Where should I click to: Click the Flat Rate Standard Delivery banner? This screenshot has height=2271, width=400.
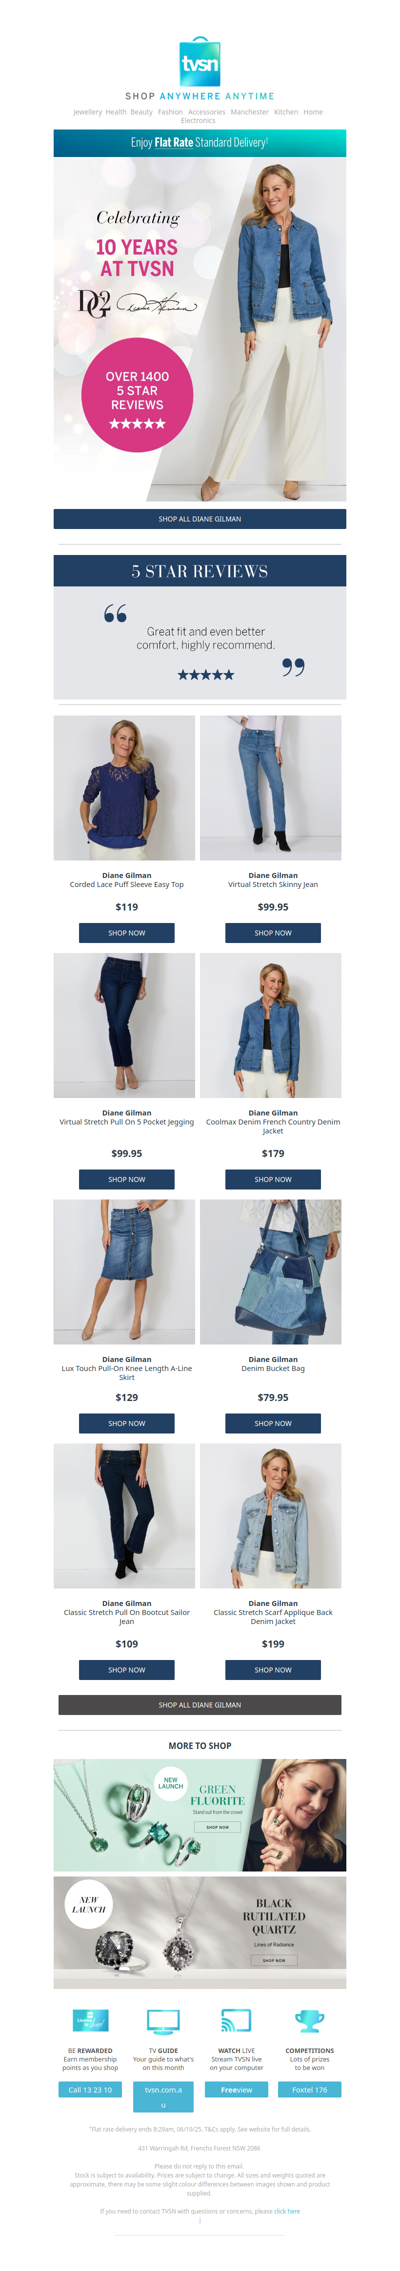click(x=200, y=143)
